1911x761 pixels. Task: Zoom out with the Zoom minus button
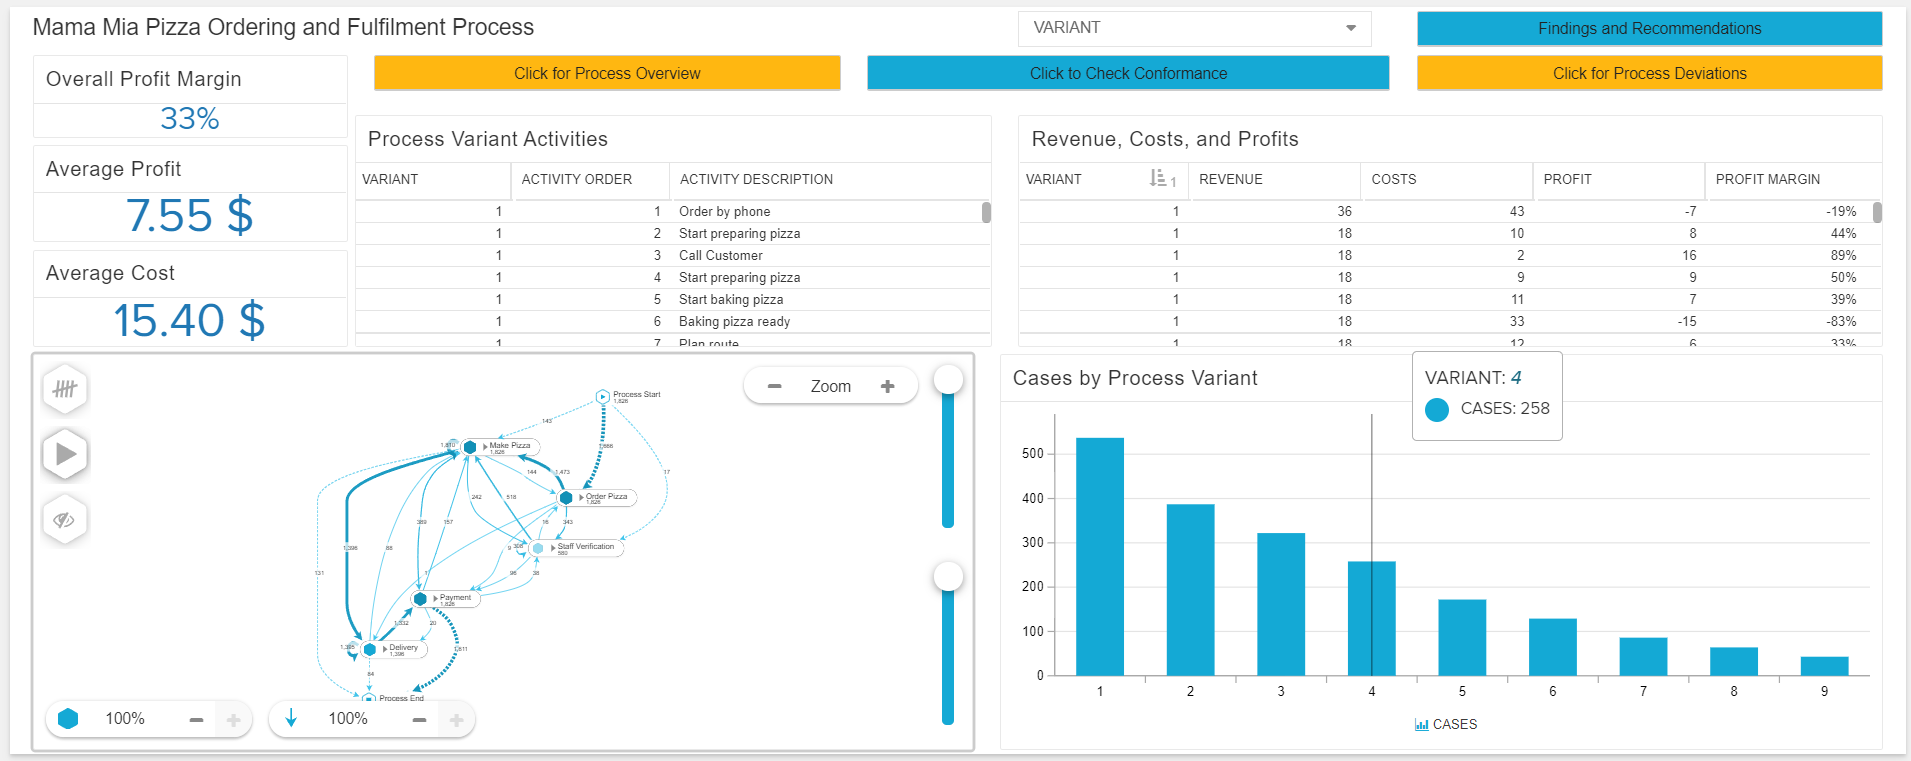[774, 386]
